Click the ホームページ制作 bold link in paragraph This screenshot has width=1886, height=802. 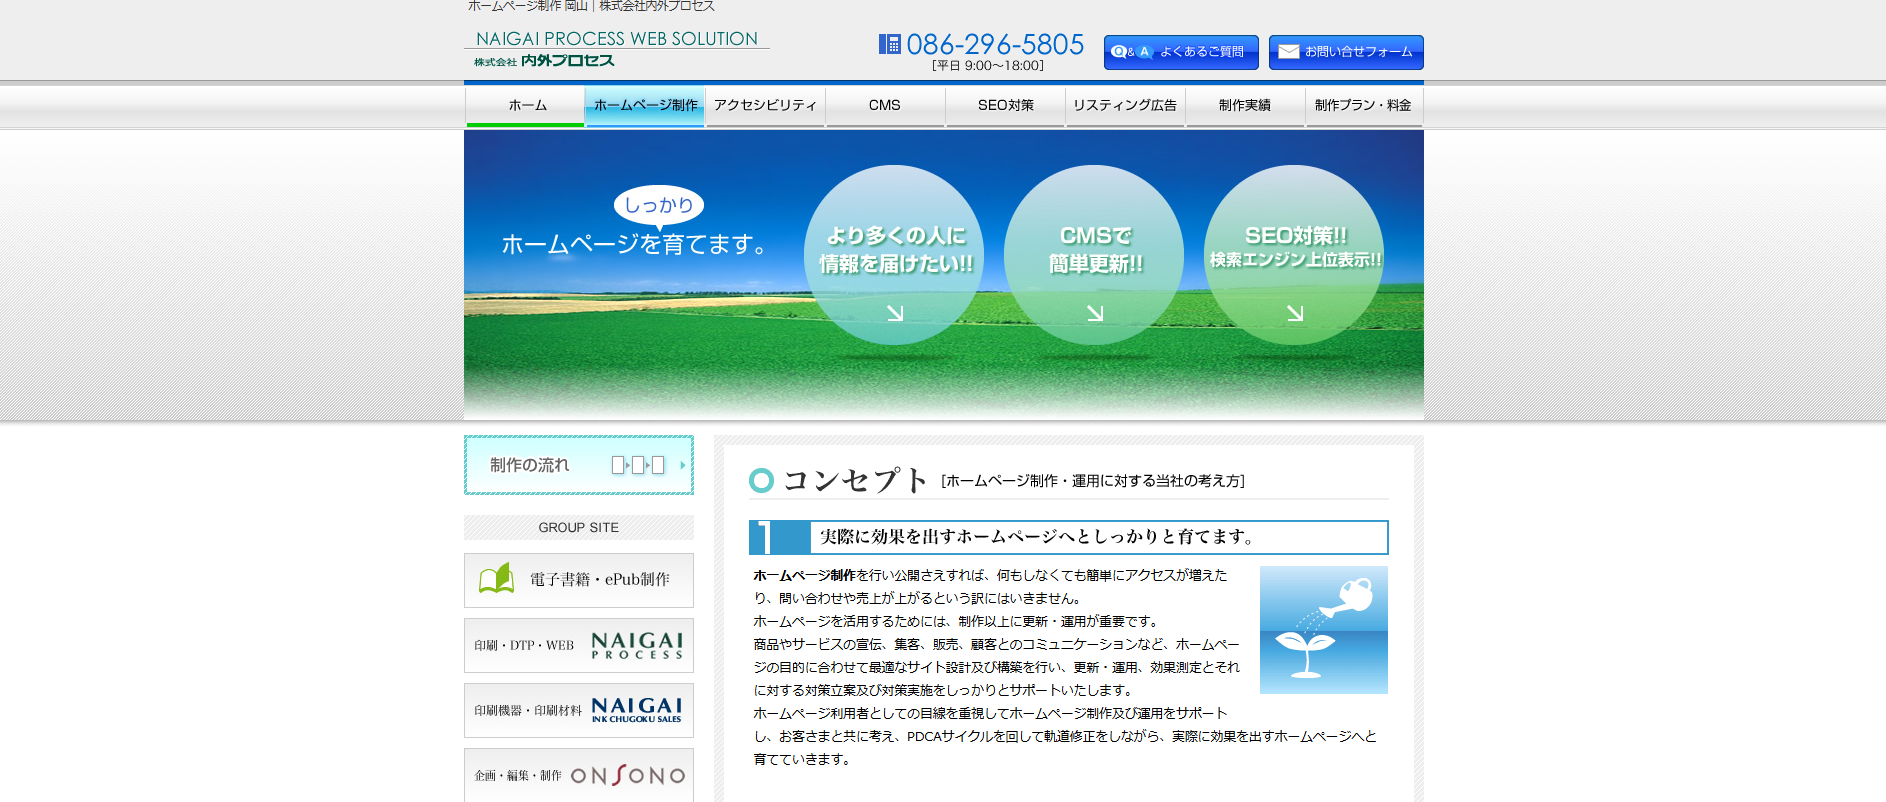click(x=804, y=576)
